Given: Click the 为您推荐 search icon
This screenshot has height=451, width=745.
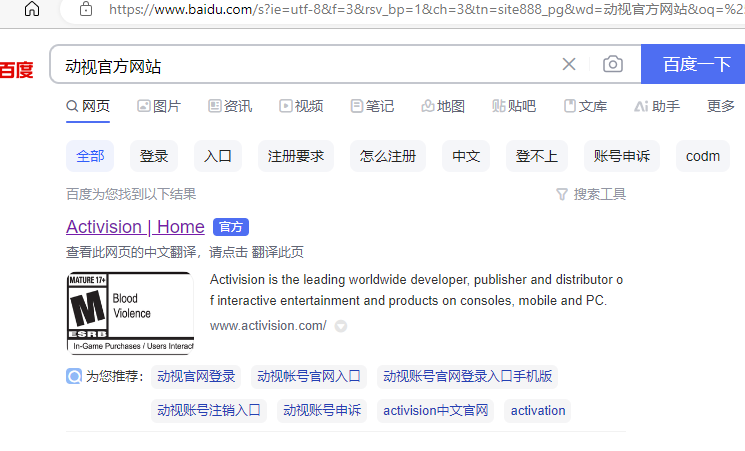Looking at the screenshot, I should point(74,377).
